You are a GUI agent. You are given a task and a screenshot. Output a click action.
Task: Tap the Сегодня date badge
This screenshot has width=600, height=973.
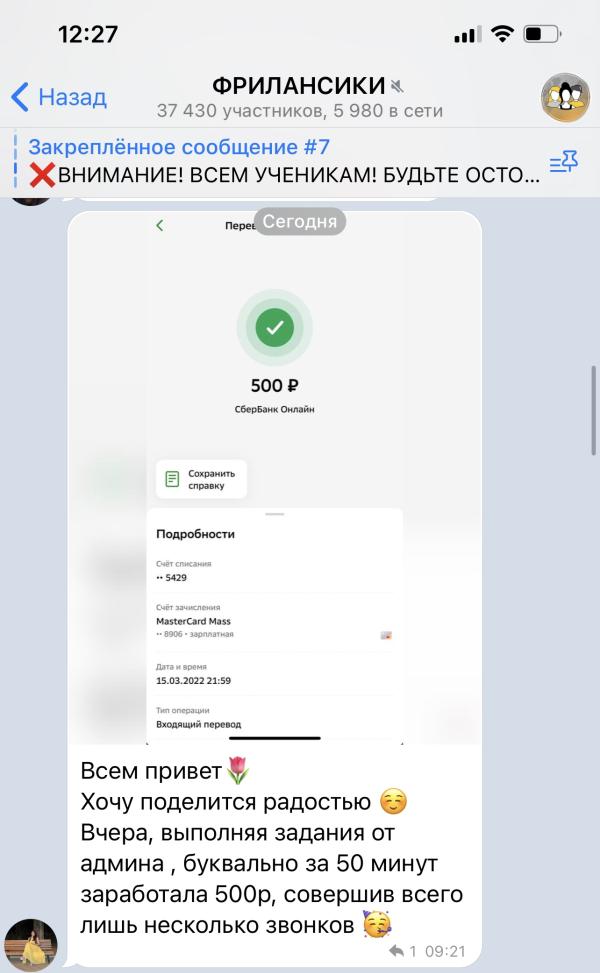pos(300,222)
